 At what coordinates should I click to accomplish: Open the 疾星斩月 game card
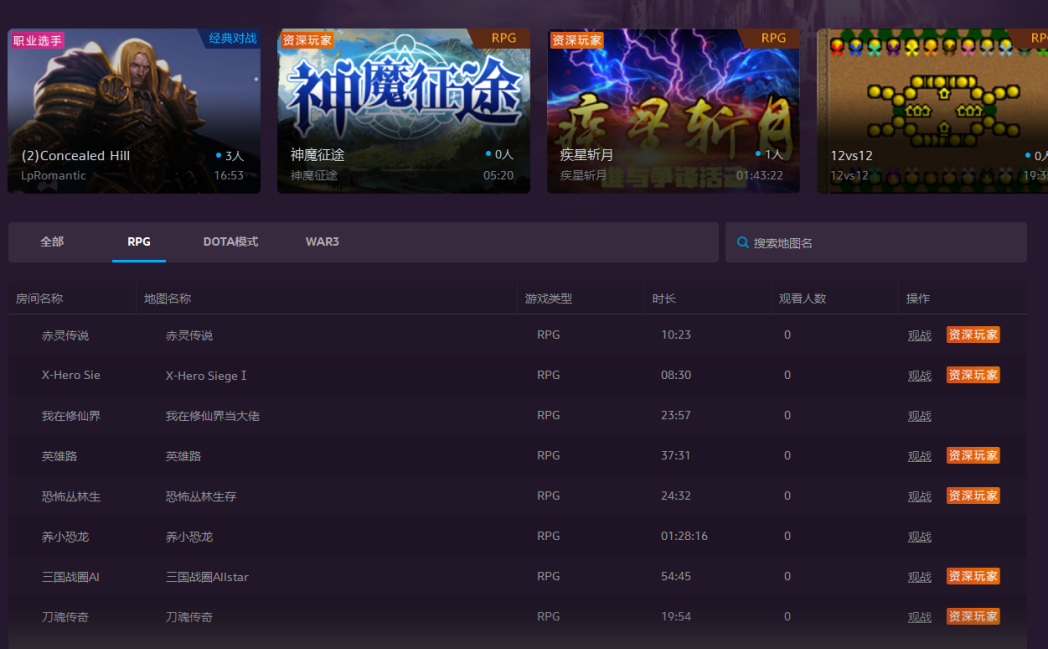(674, 111)
